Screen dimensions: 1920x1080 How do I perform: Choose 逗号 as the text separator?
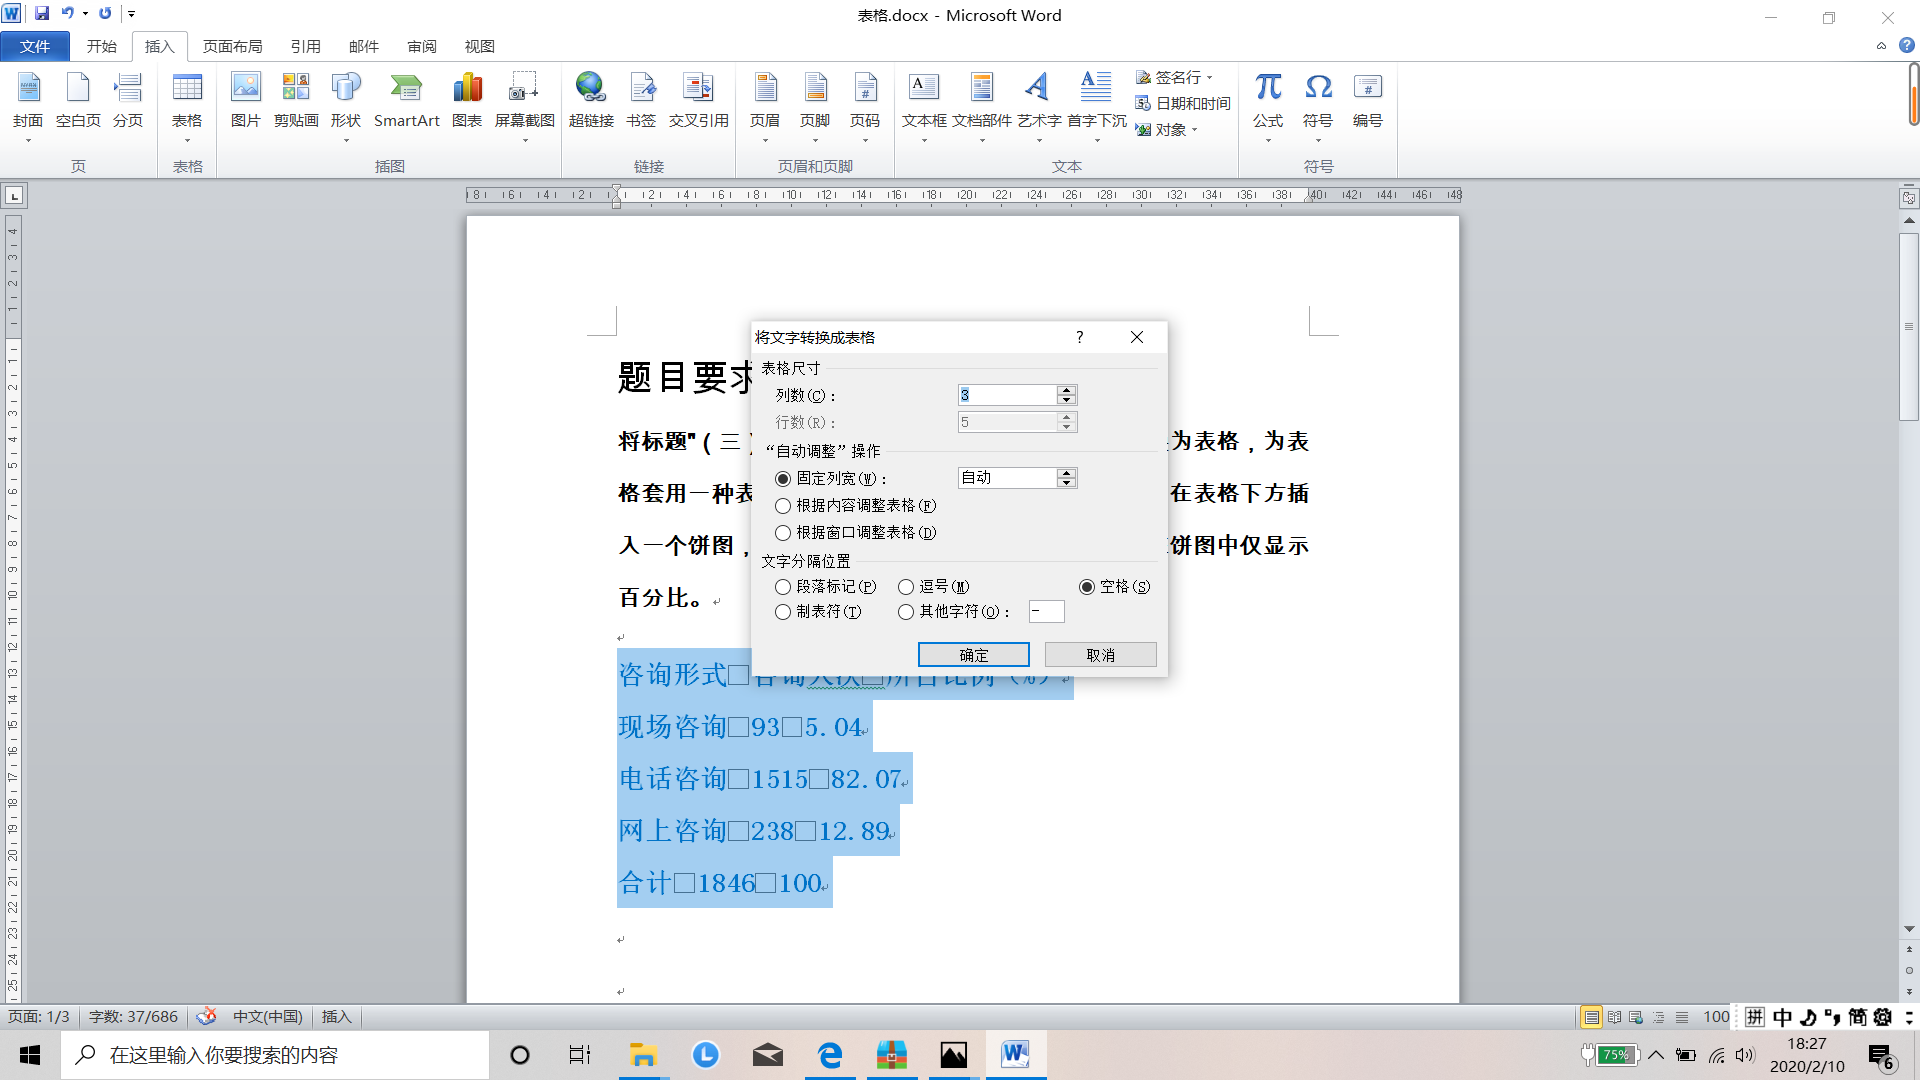pyautogui.click(x=906, y=587)
